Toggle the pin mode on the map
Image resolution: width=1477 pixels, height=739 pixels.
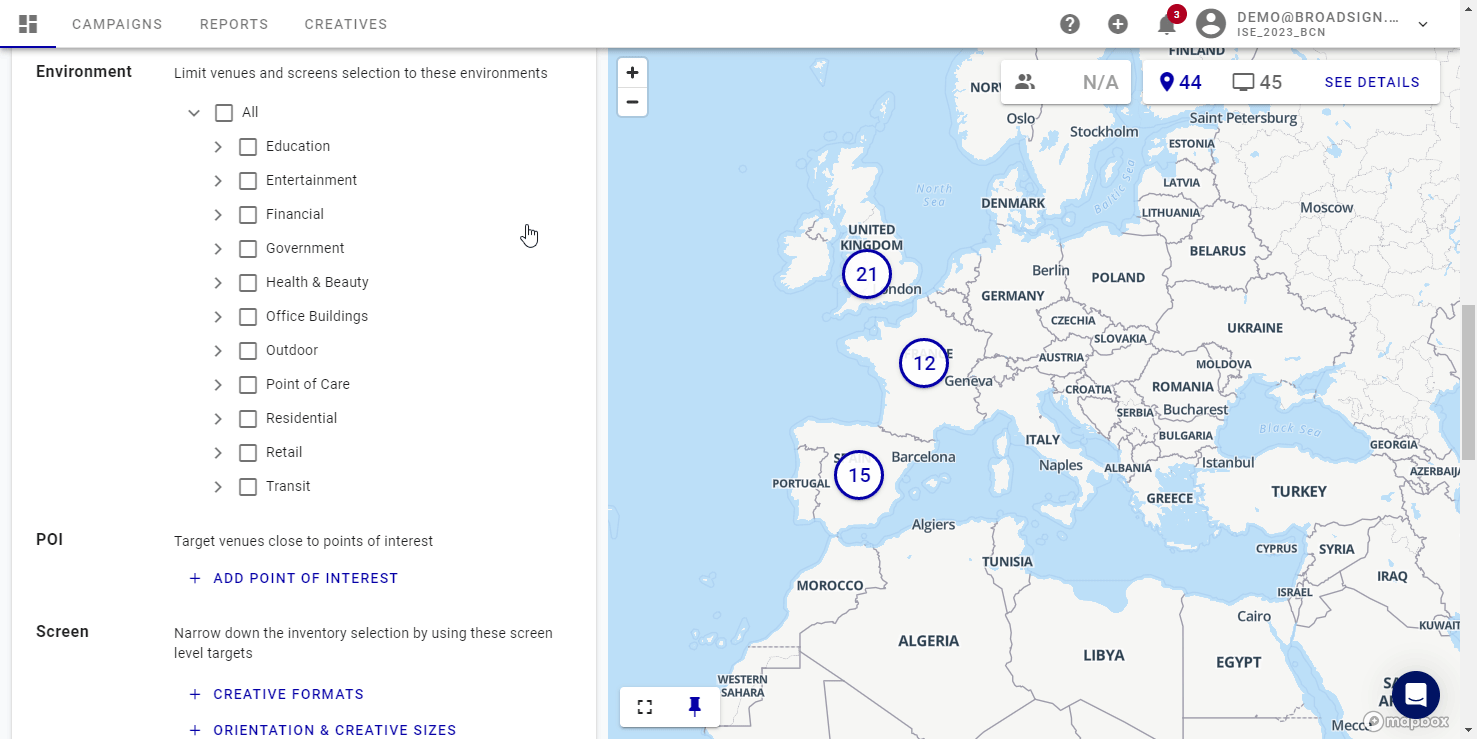coord(694,706)
